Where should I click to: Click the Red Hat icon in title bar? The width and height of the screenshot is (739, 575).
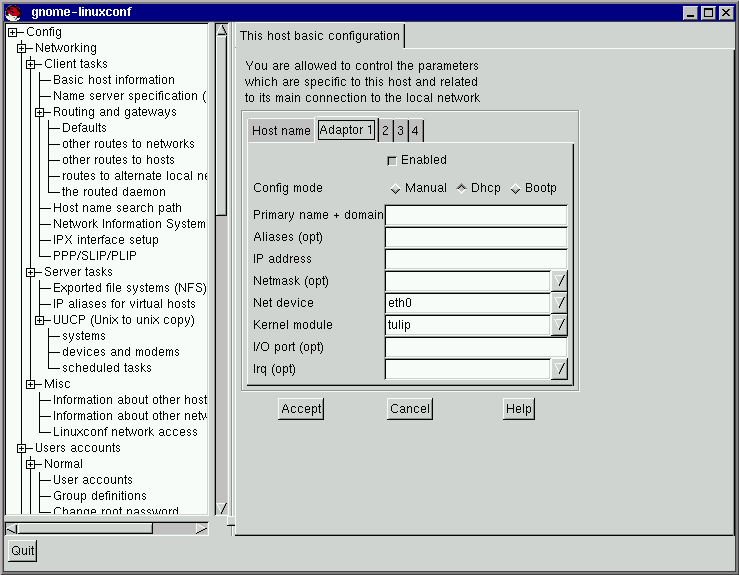point(12,12)
